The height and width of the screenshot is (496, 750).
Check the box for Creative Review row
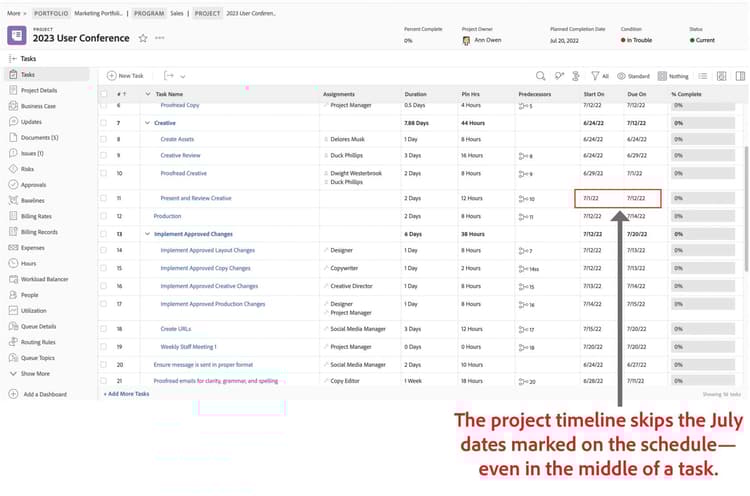tap(104, 155)
